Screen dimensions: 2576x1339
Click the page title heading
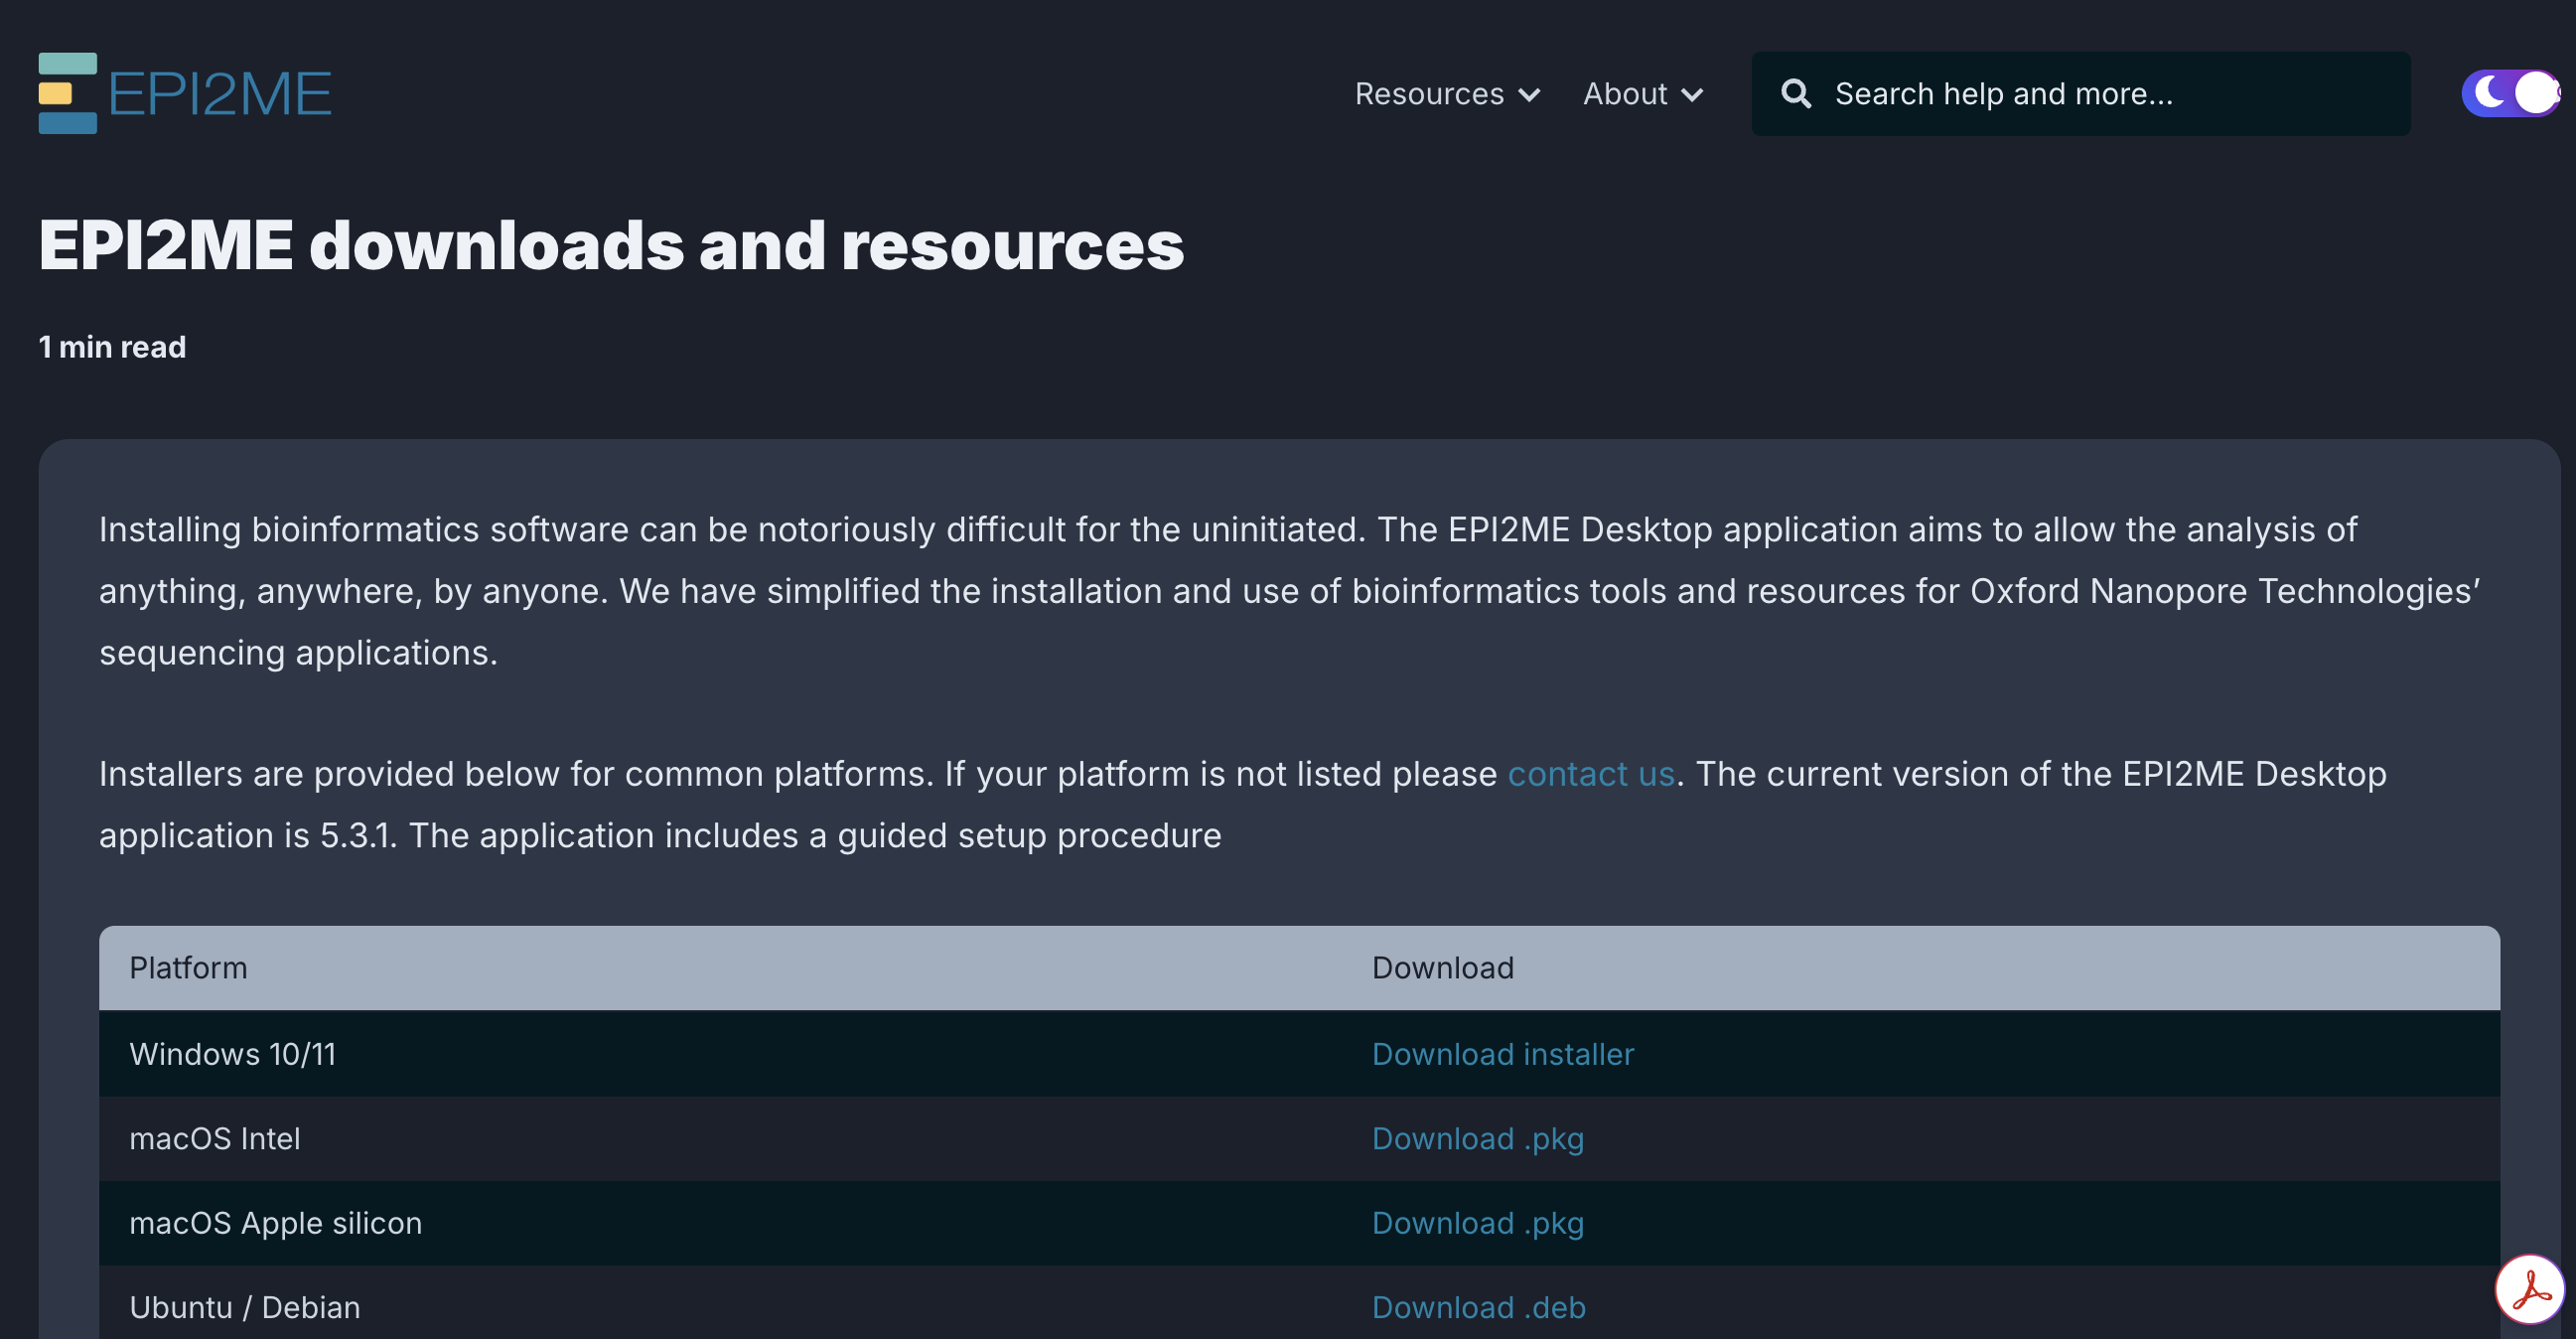tap(610, 246)
